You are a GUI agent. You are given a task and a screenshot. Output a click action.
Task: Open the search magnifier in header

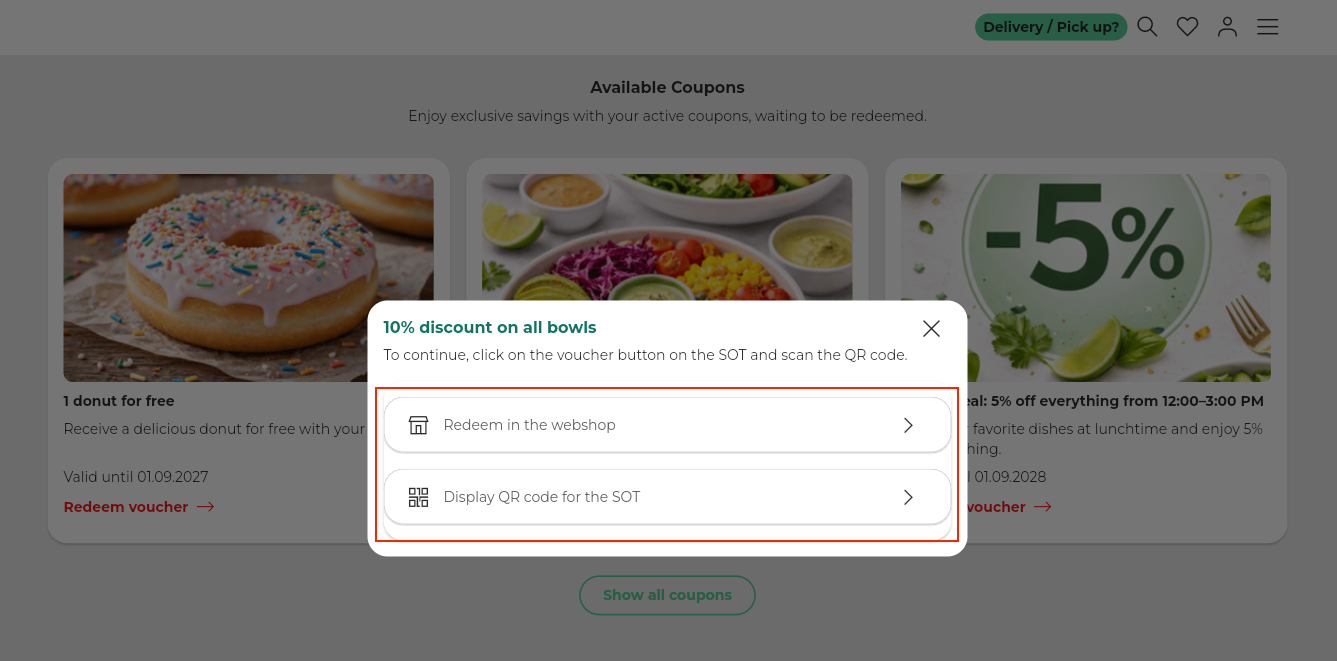(1147, 27)
